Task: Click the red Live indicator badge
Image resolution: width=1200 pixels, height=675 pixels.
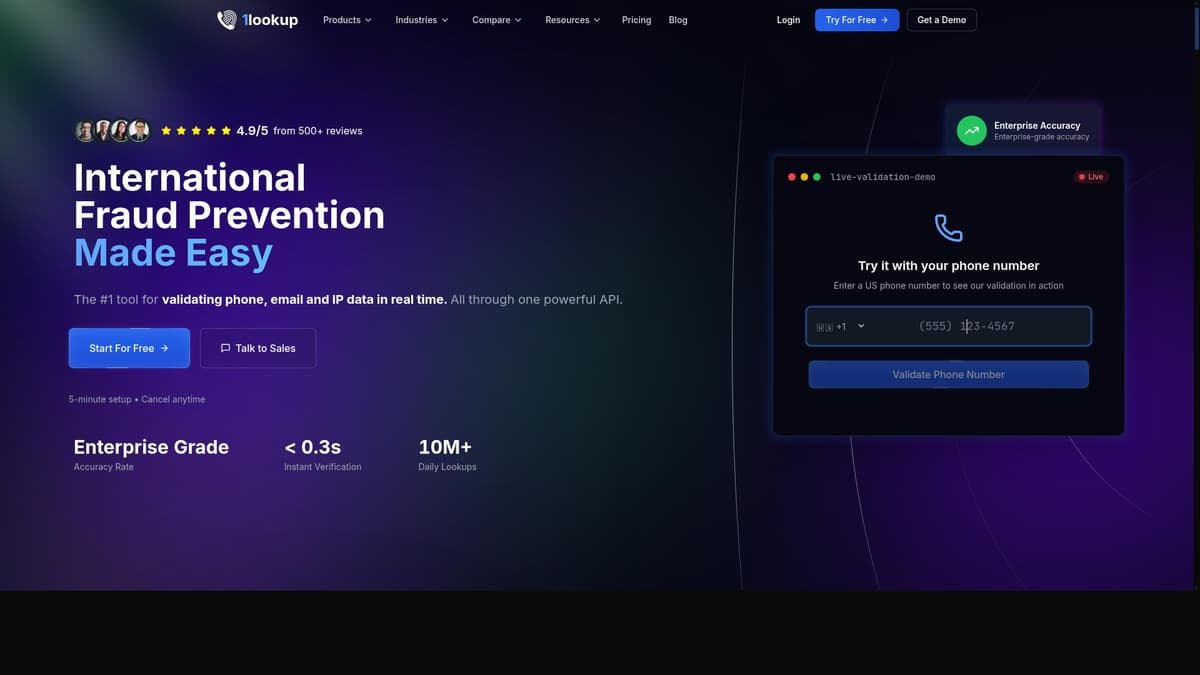Action: point(1090,177)
